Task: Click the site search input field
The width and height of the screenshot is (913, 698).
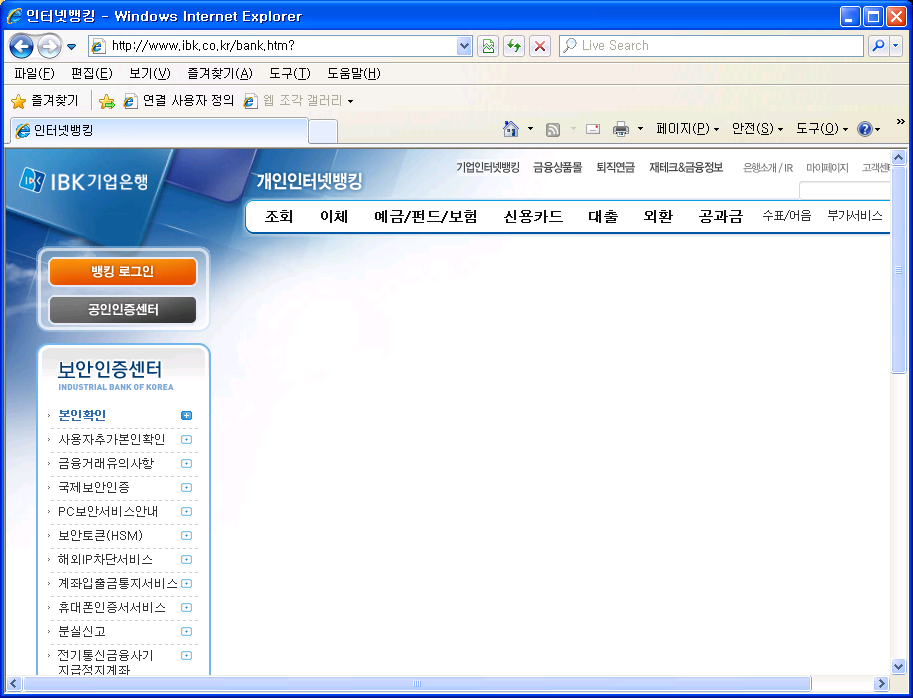Action: [845, 190]
